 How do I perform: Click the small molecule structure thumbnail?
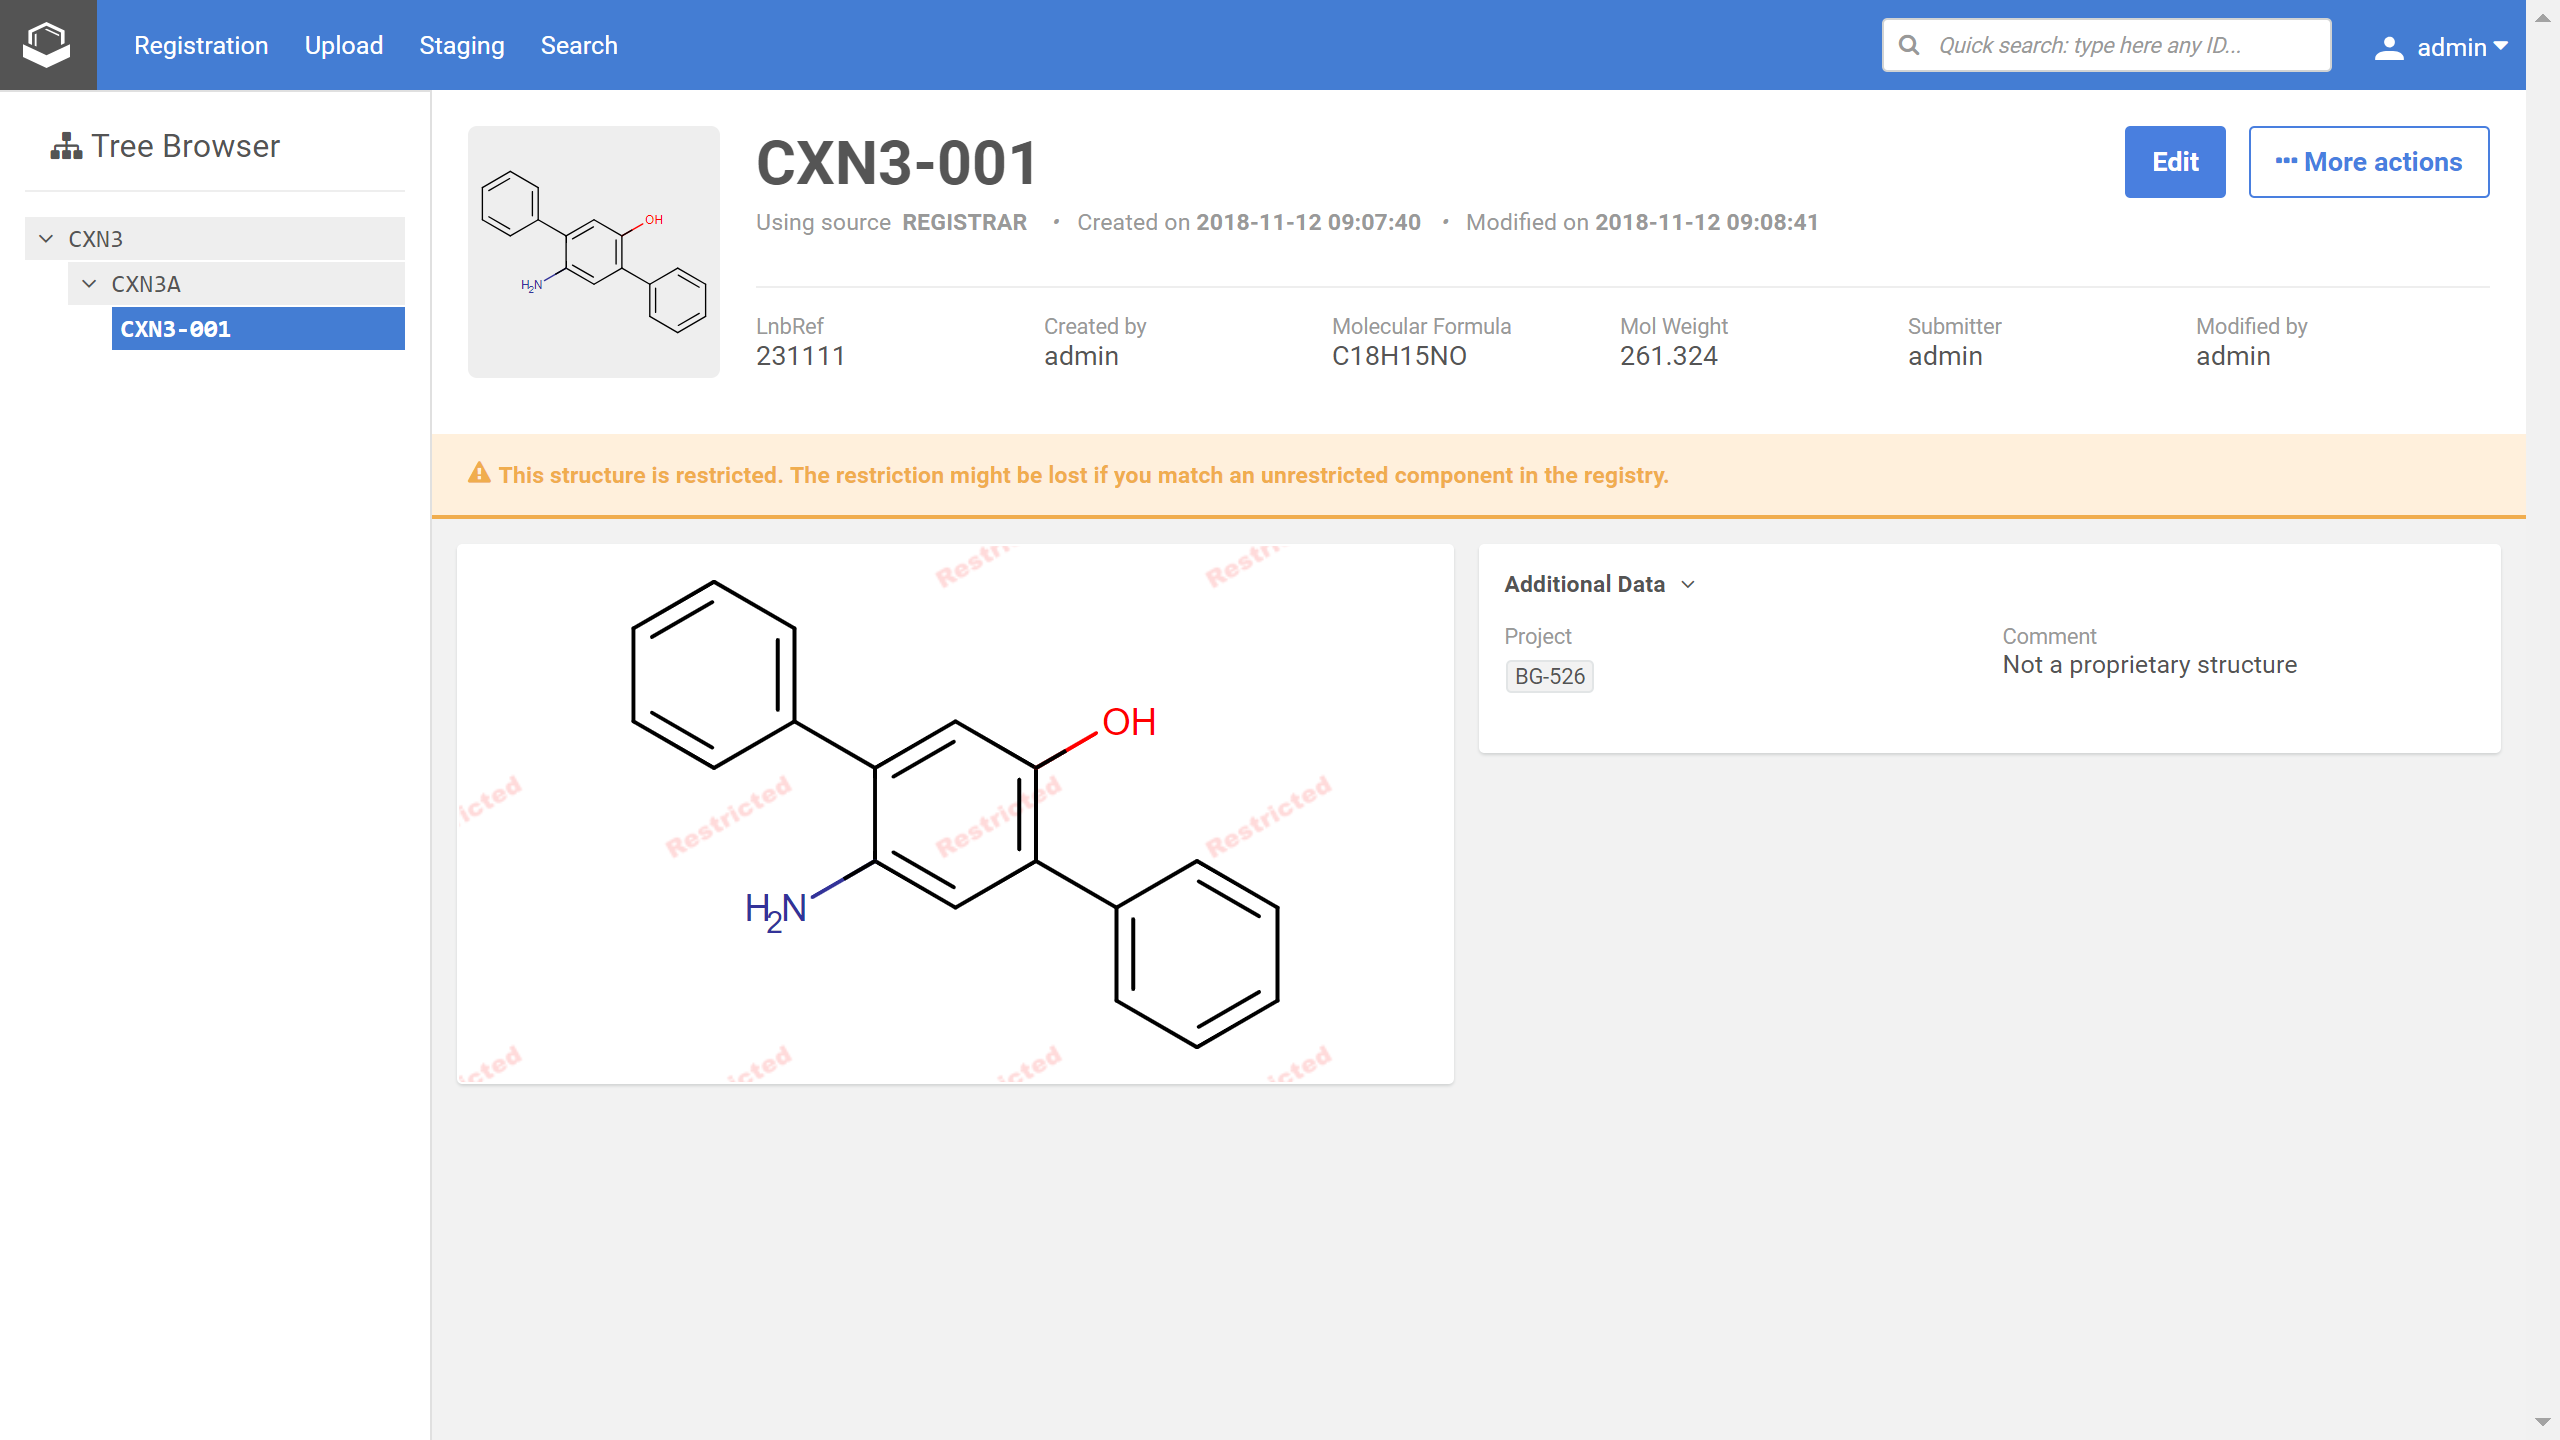tap(593, 251)
